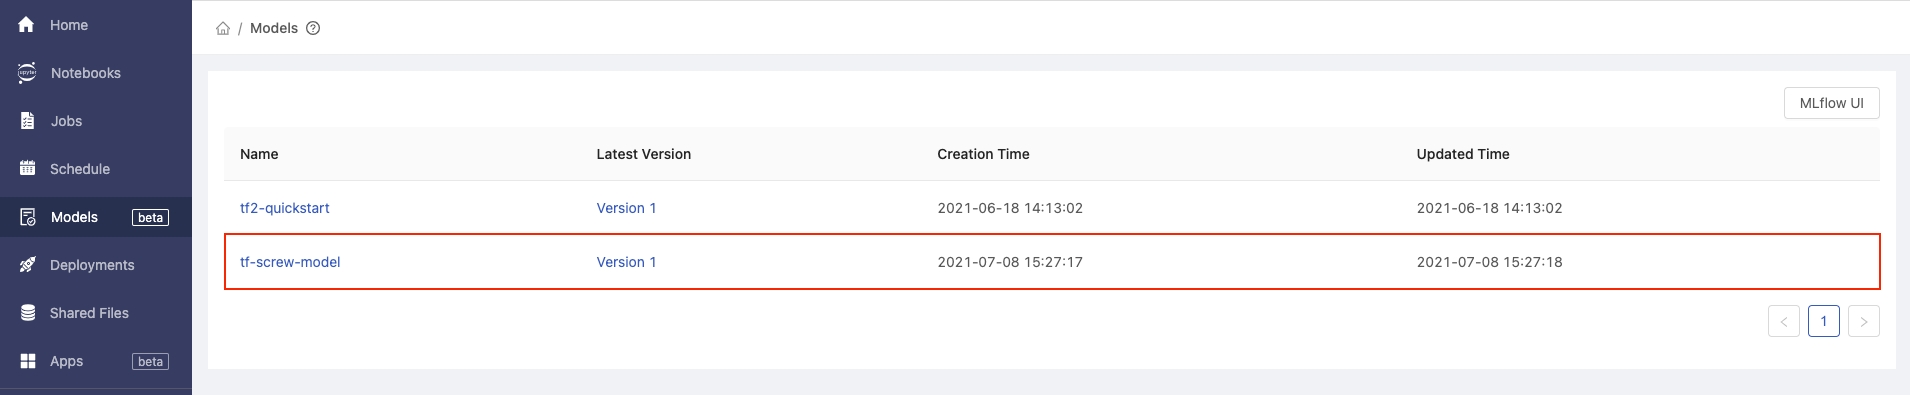Open the Notebooks Jupyter icon
The image size is (1910, 395).
[27, 73]
